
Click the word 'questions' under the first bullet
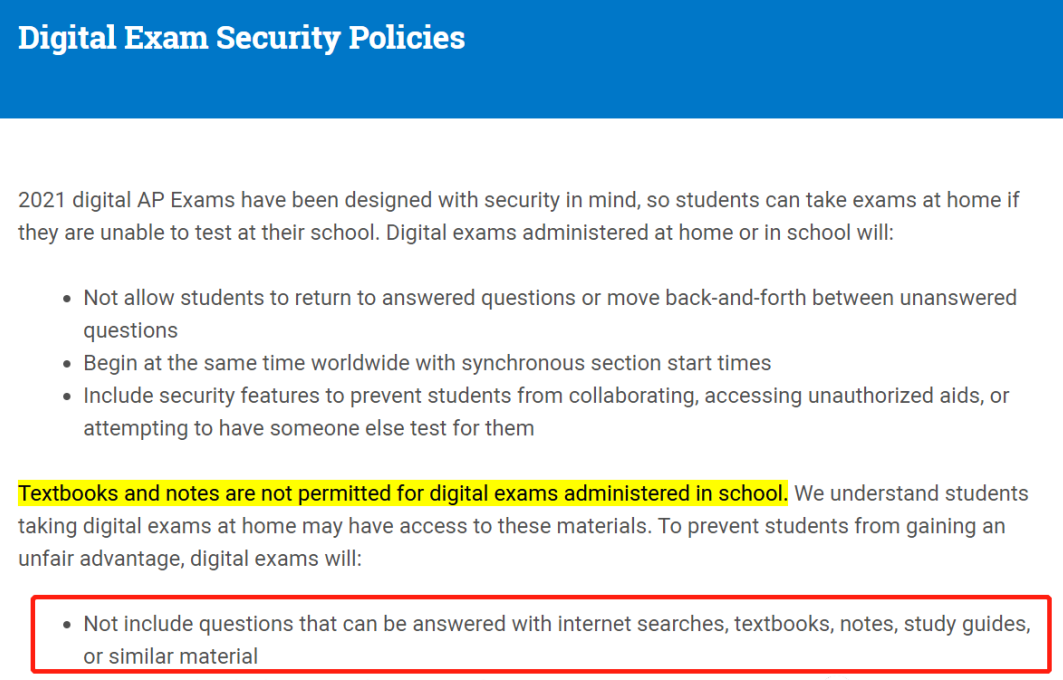point(131,331)
